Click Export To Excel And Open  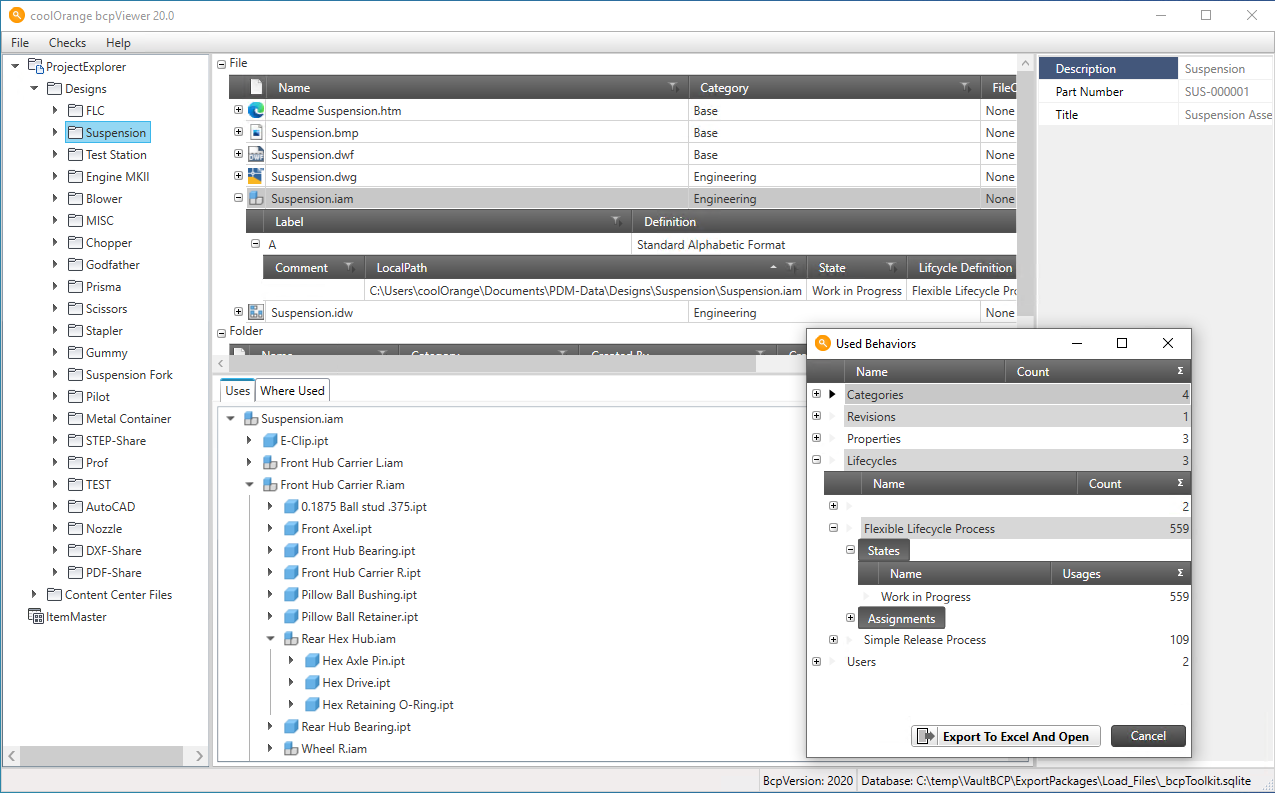1006,736
